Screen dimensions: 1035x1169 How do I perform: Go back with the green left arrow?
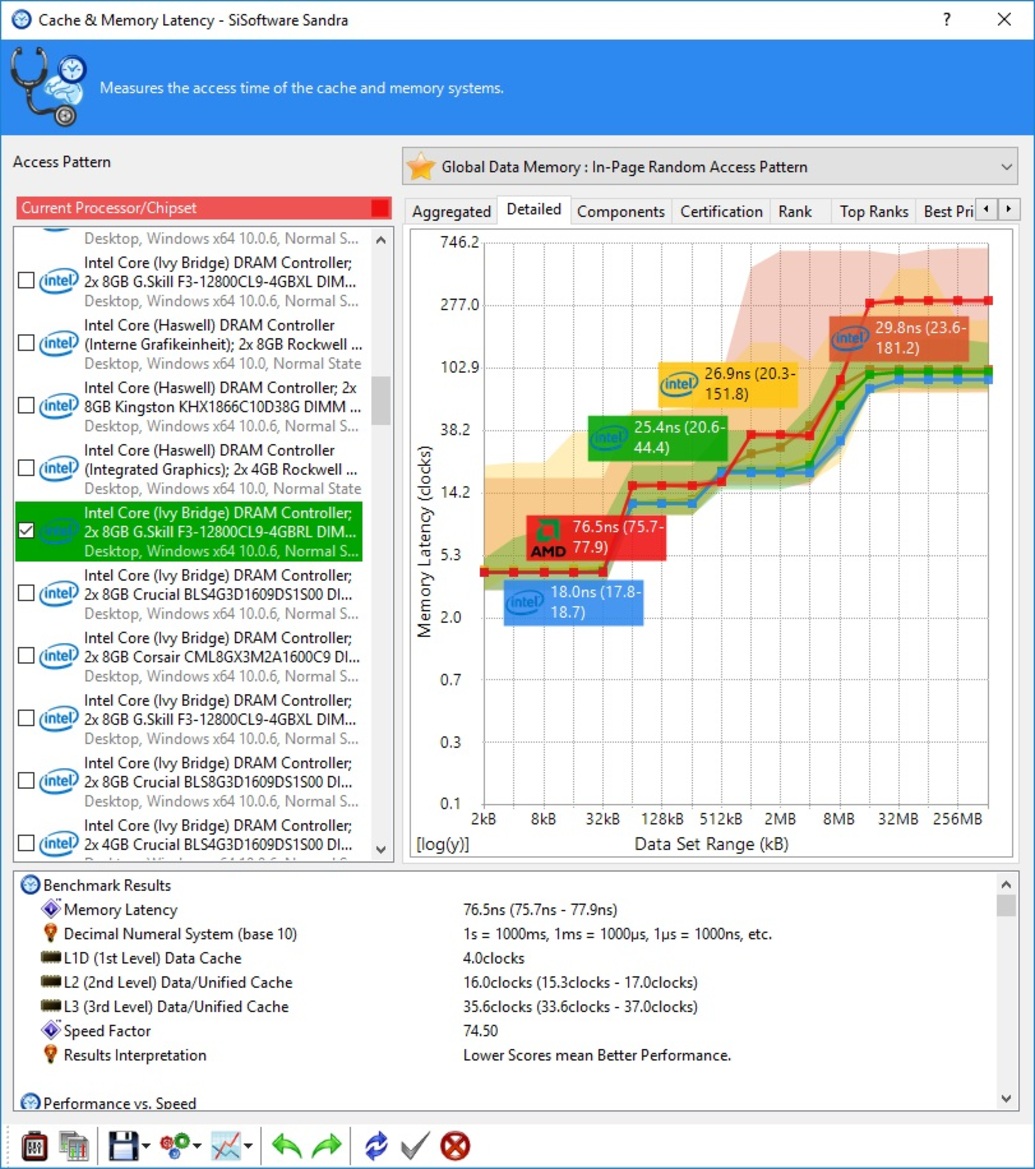coord(286,1146)
